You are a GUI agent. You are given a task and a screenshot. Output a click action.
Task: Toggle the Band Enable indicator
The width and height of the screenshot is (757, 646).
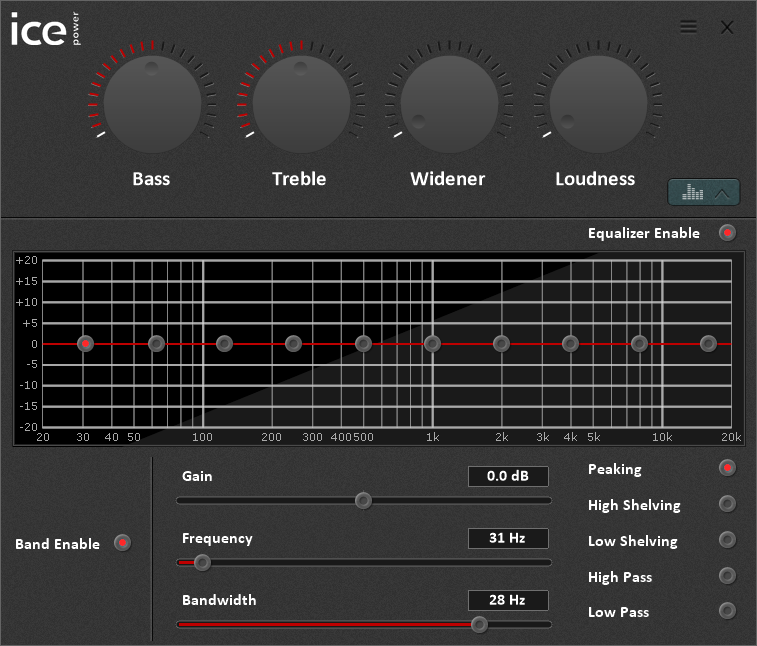tap(122, 543)
